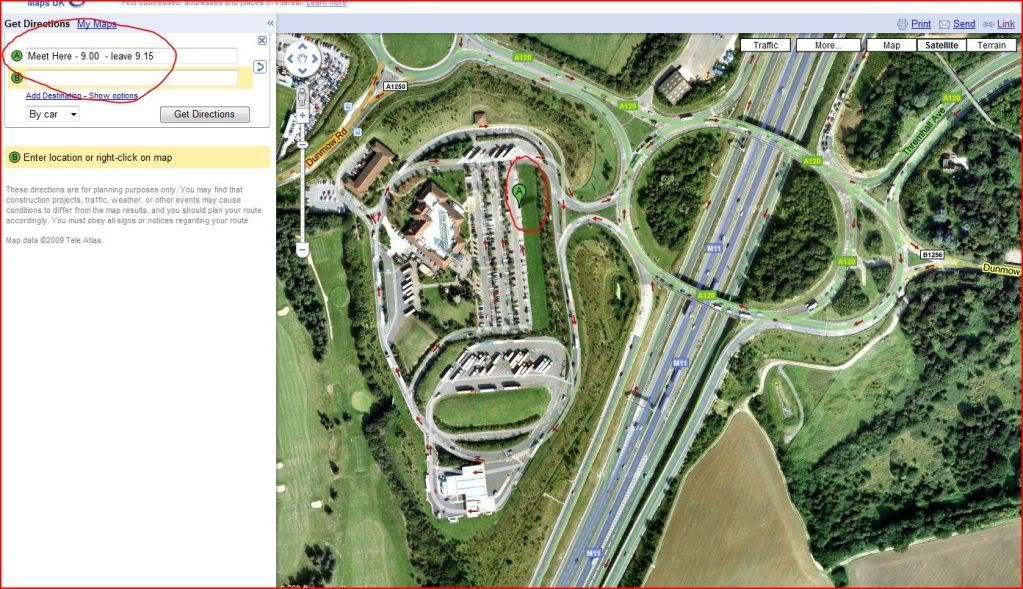
Task: Toggle the Traffic layer button
Action: pos(765,45)
